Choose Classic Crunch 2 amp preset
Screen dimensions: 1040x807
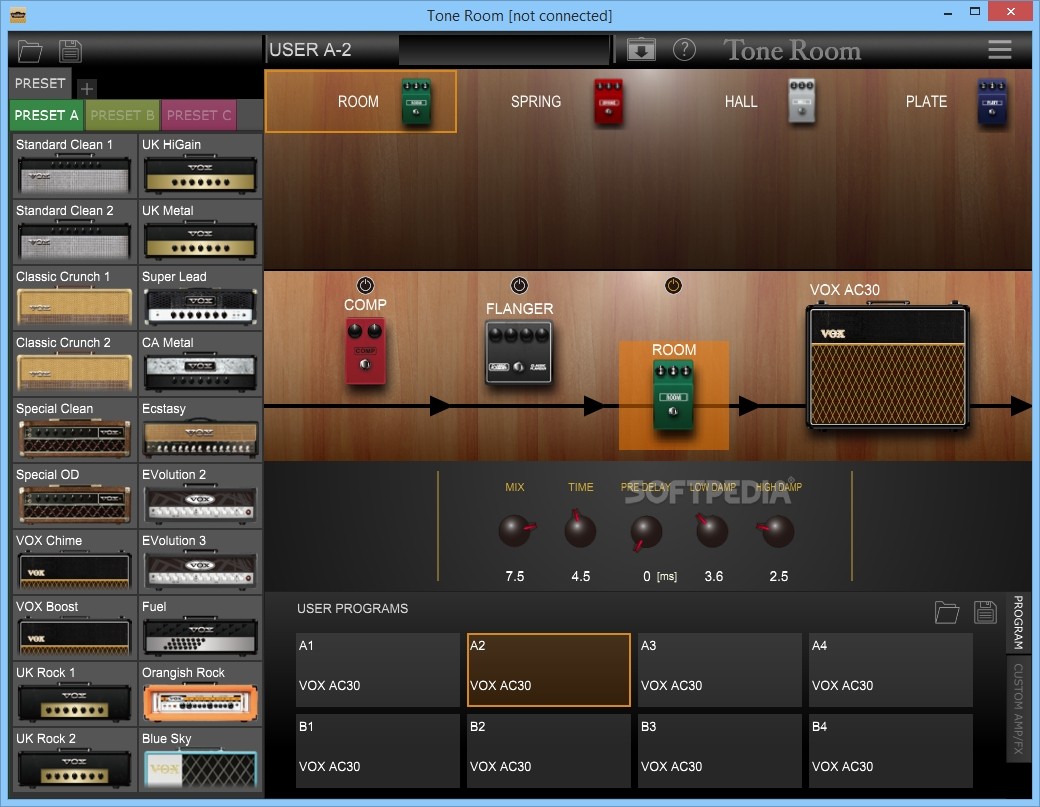pyautogui.click(x=74, y=363)
